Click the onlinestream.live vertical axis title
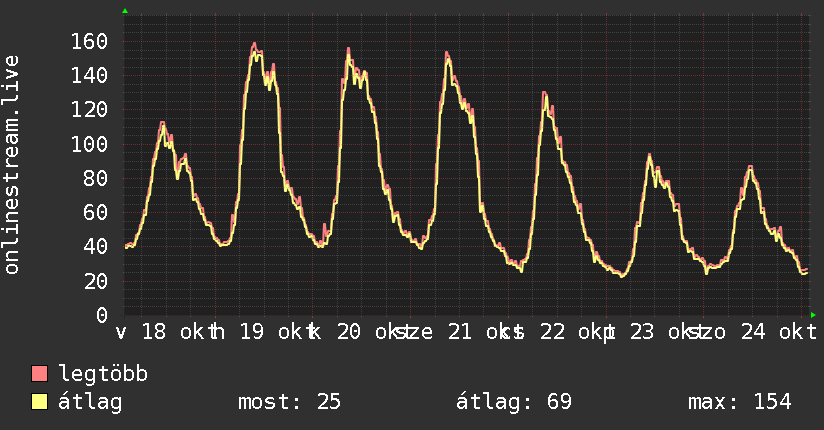 12,165
